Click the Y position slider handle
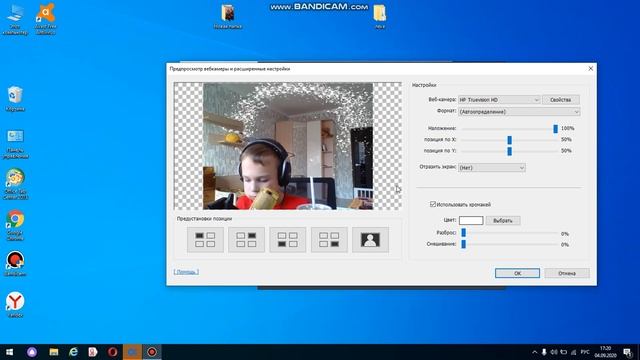The image size is (640, 360). (509, 151)
